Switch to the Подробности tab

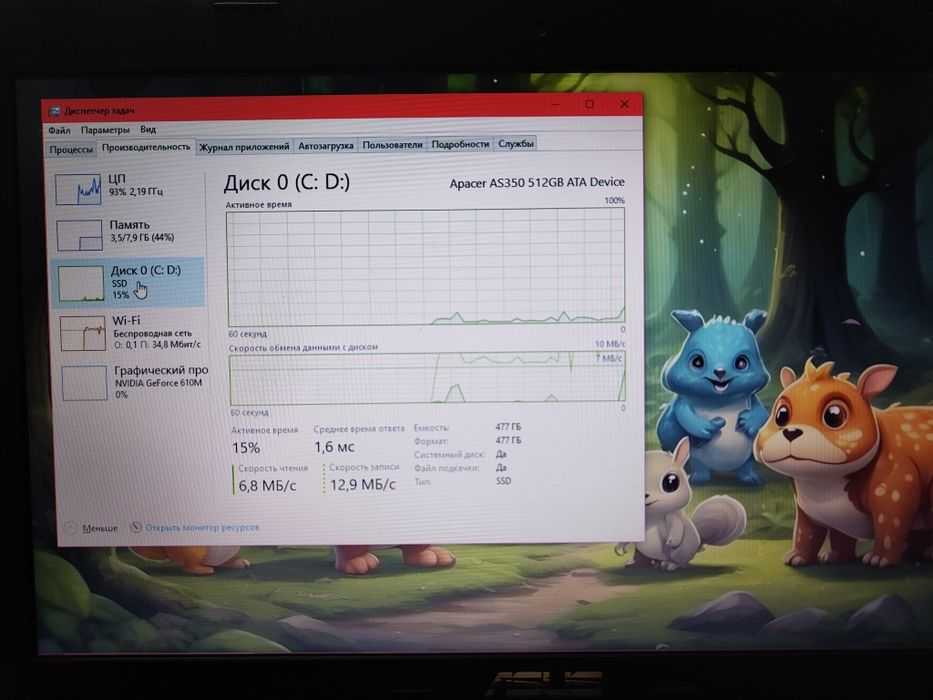coord(460,144)
